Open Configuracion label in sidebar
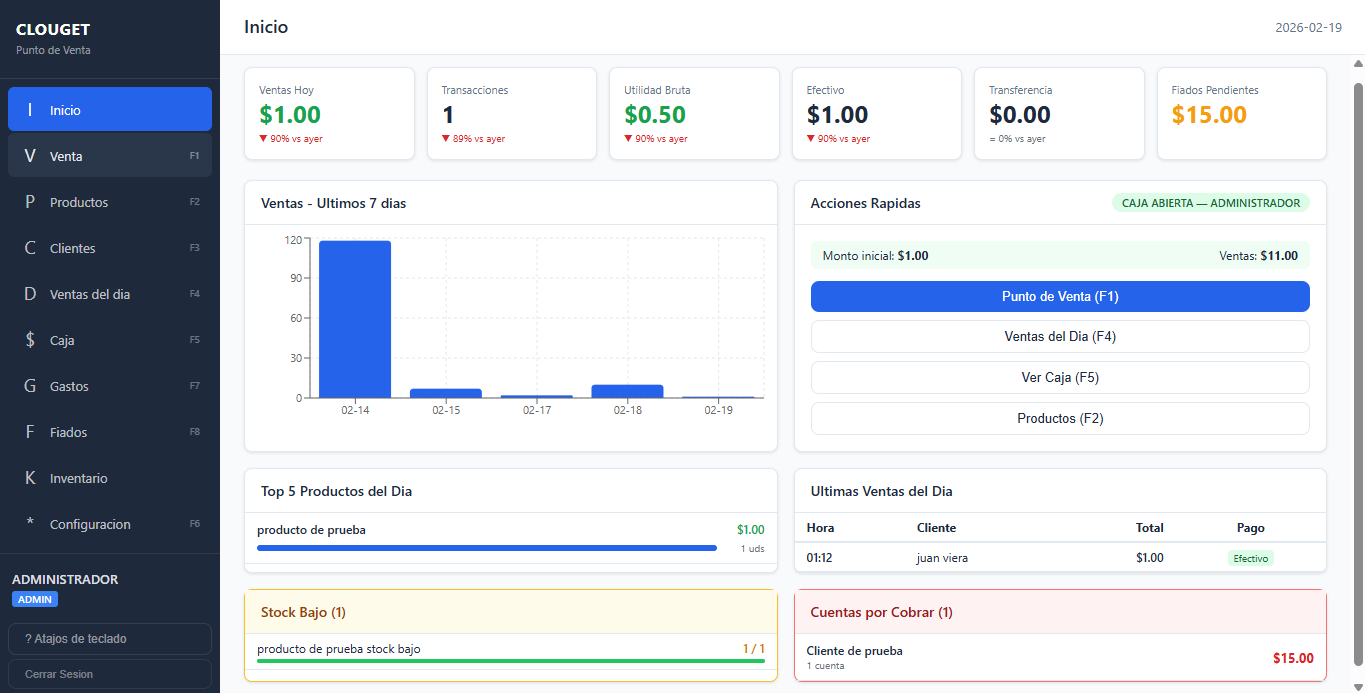The height and width of the screenshot is (693, 1365). (x=90, y=524)
